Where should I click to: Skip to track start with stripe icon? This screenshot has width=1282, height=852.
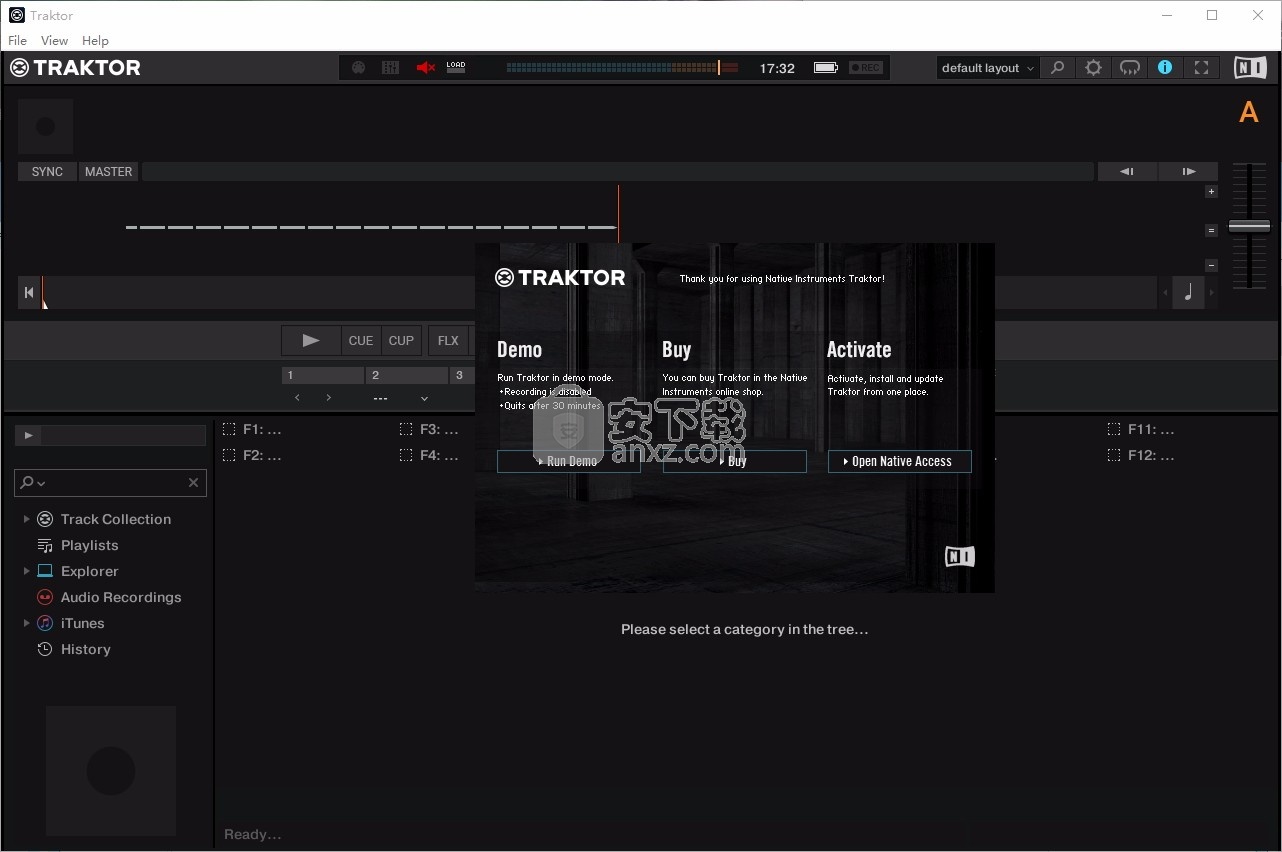tap(29, 292)
